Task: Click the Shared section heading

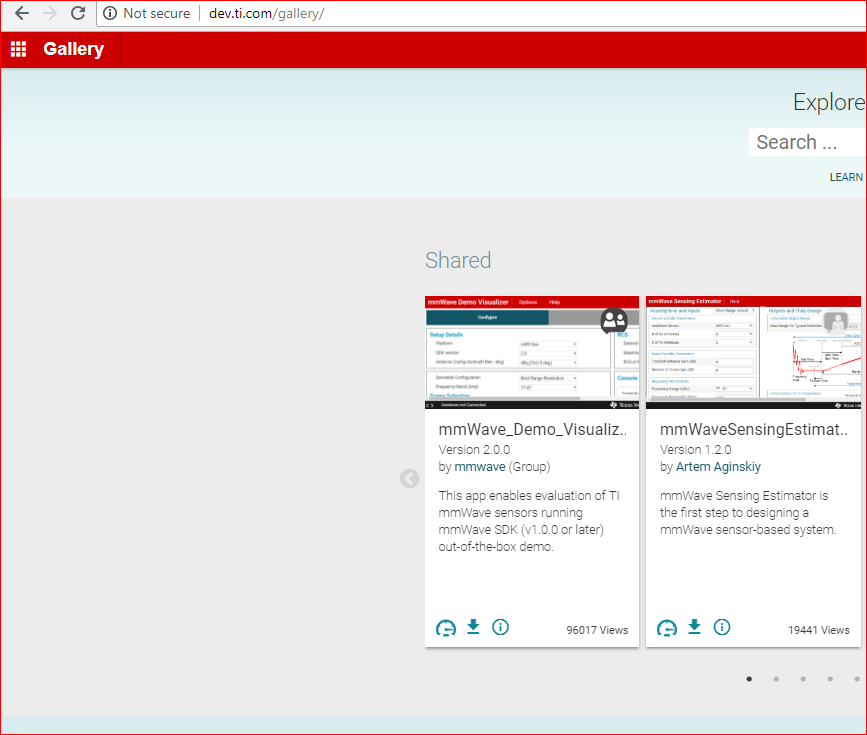Action: [x=458, y=260]
